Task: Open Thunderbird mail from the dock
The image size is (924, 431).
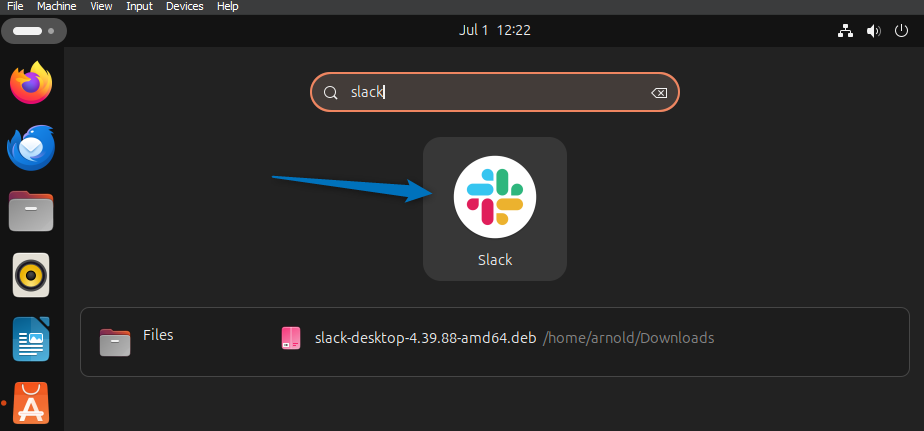Action: [31, 148]
